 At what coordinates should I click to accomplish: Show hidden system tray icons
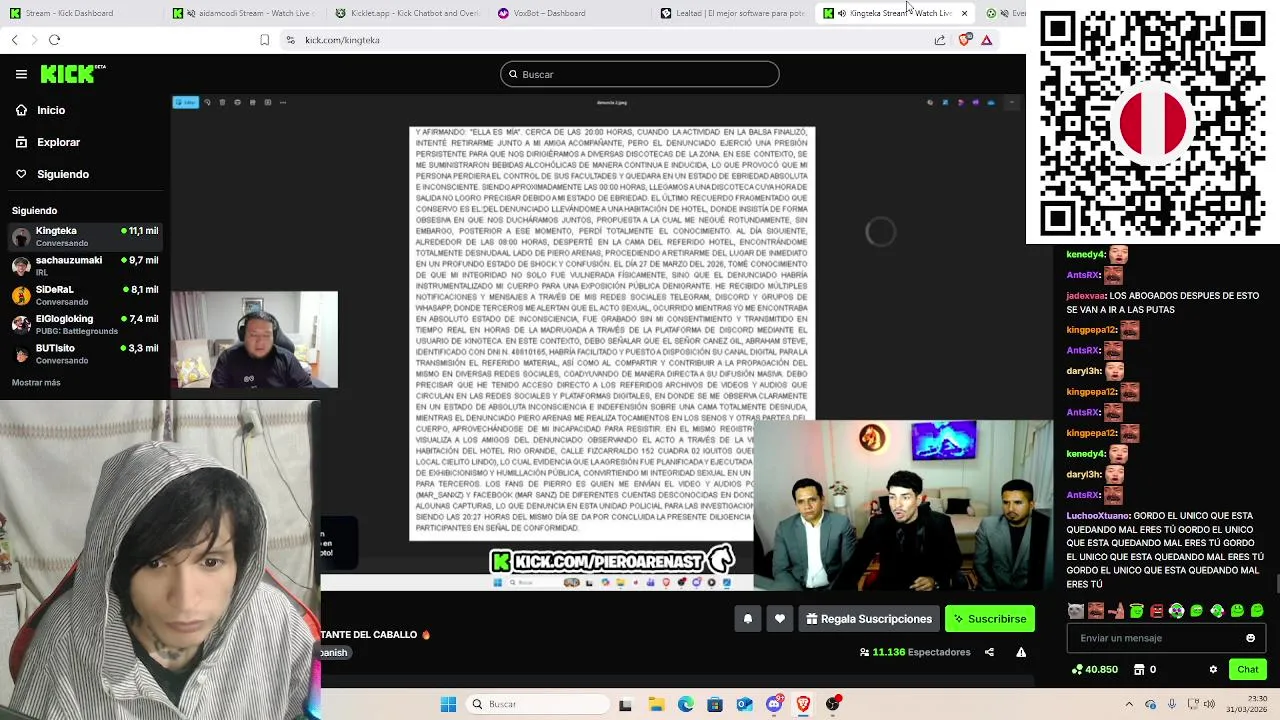[x=1129, y=704]
